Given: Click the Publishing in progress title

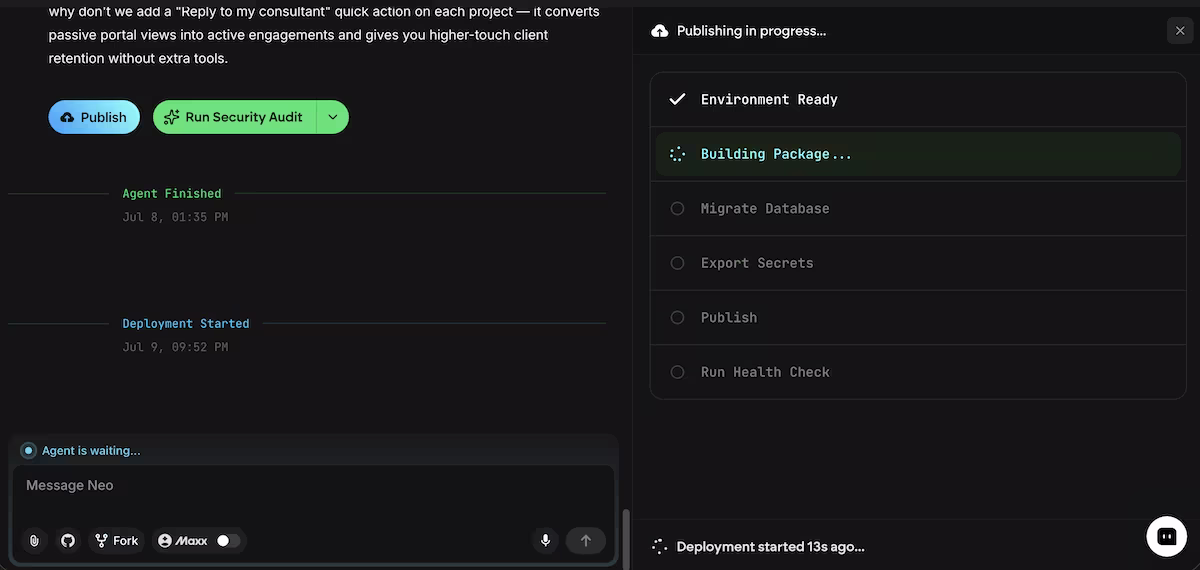Looking at the screenshot, I should (x=751, y=31).
